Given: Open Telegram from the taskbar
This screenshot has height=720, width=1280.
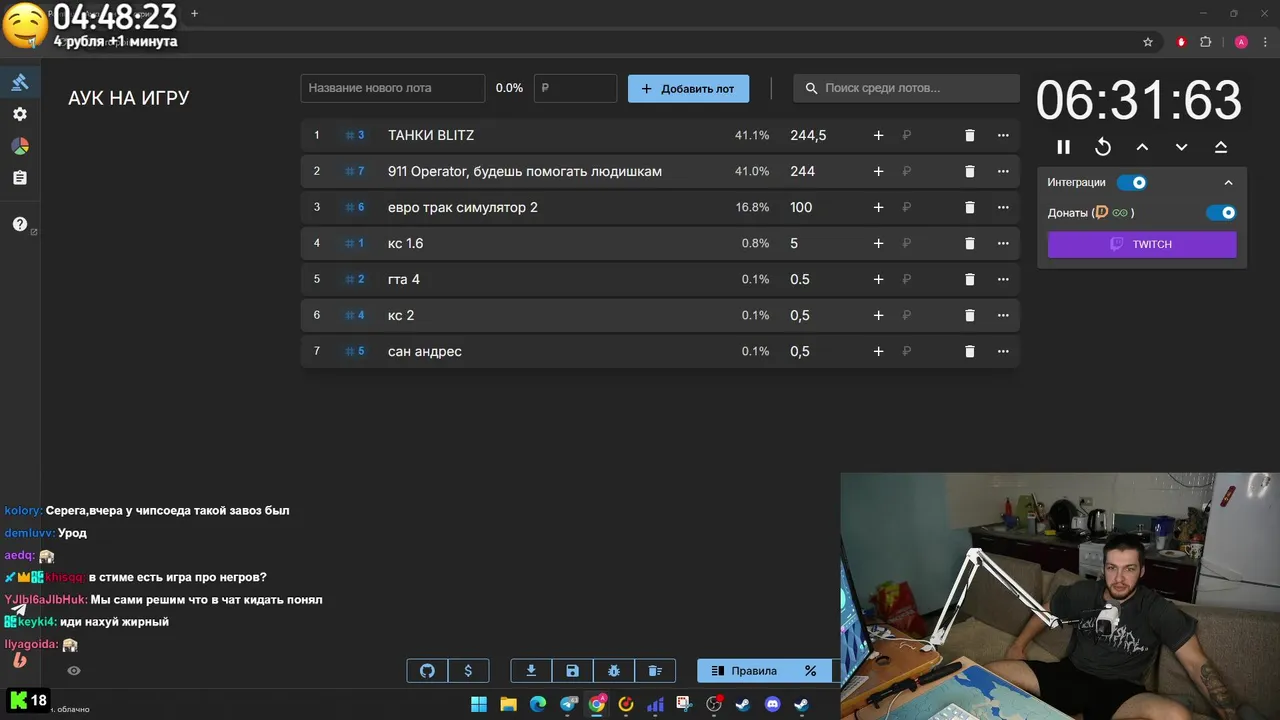Looking at the screenshot, I should coord(568,704).
